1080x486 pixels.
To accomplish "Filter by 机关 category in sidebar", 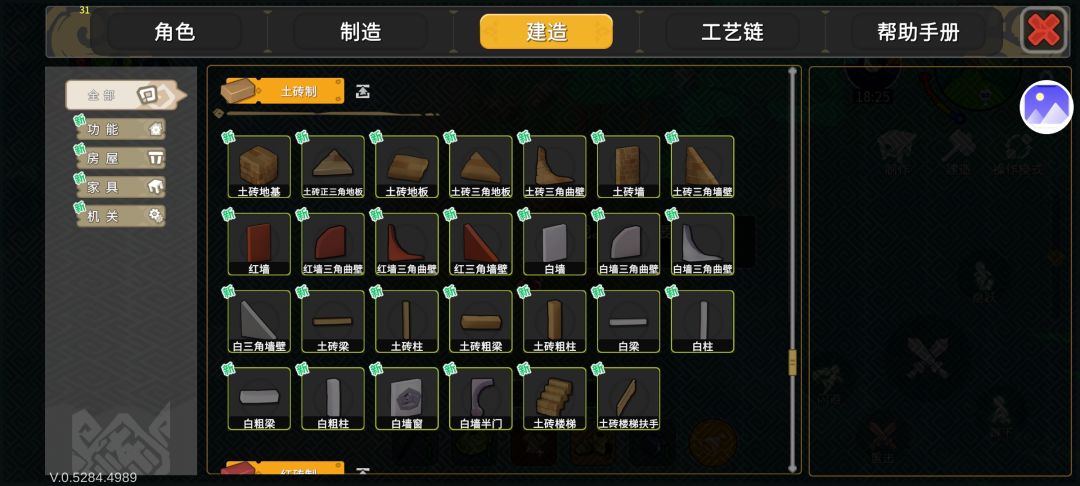I will (x=121, y=216).
